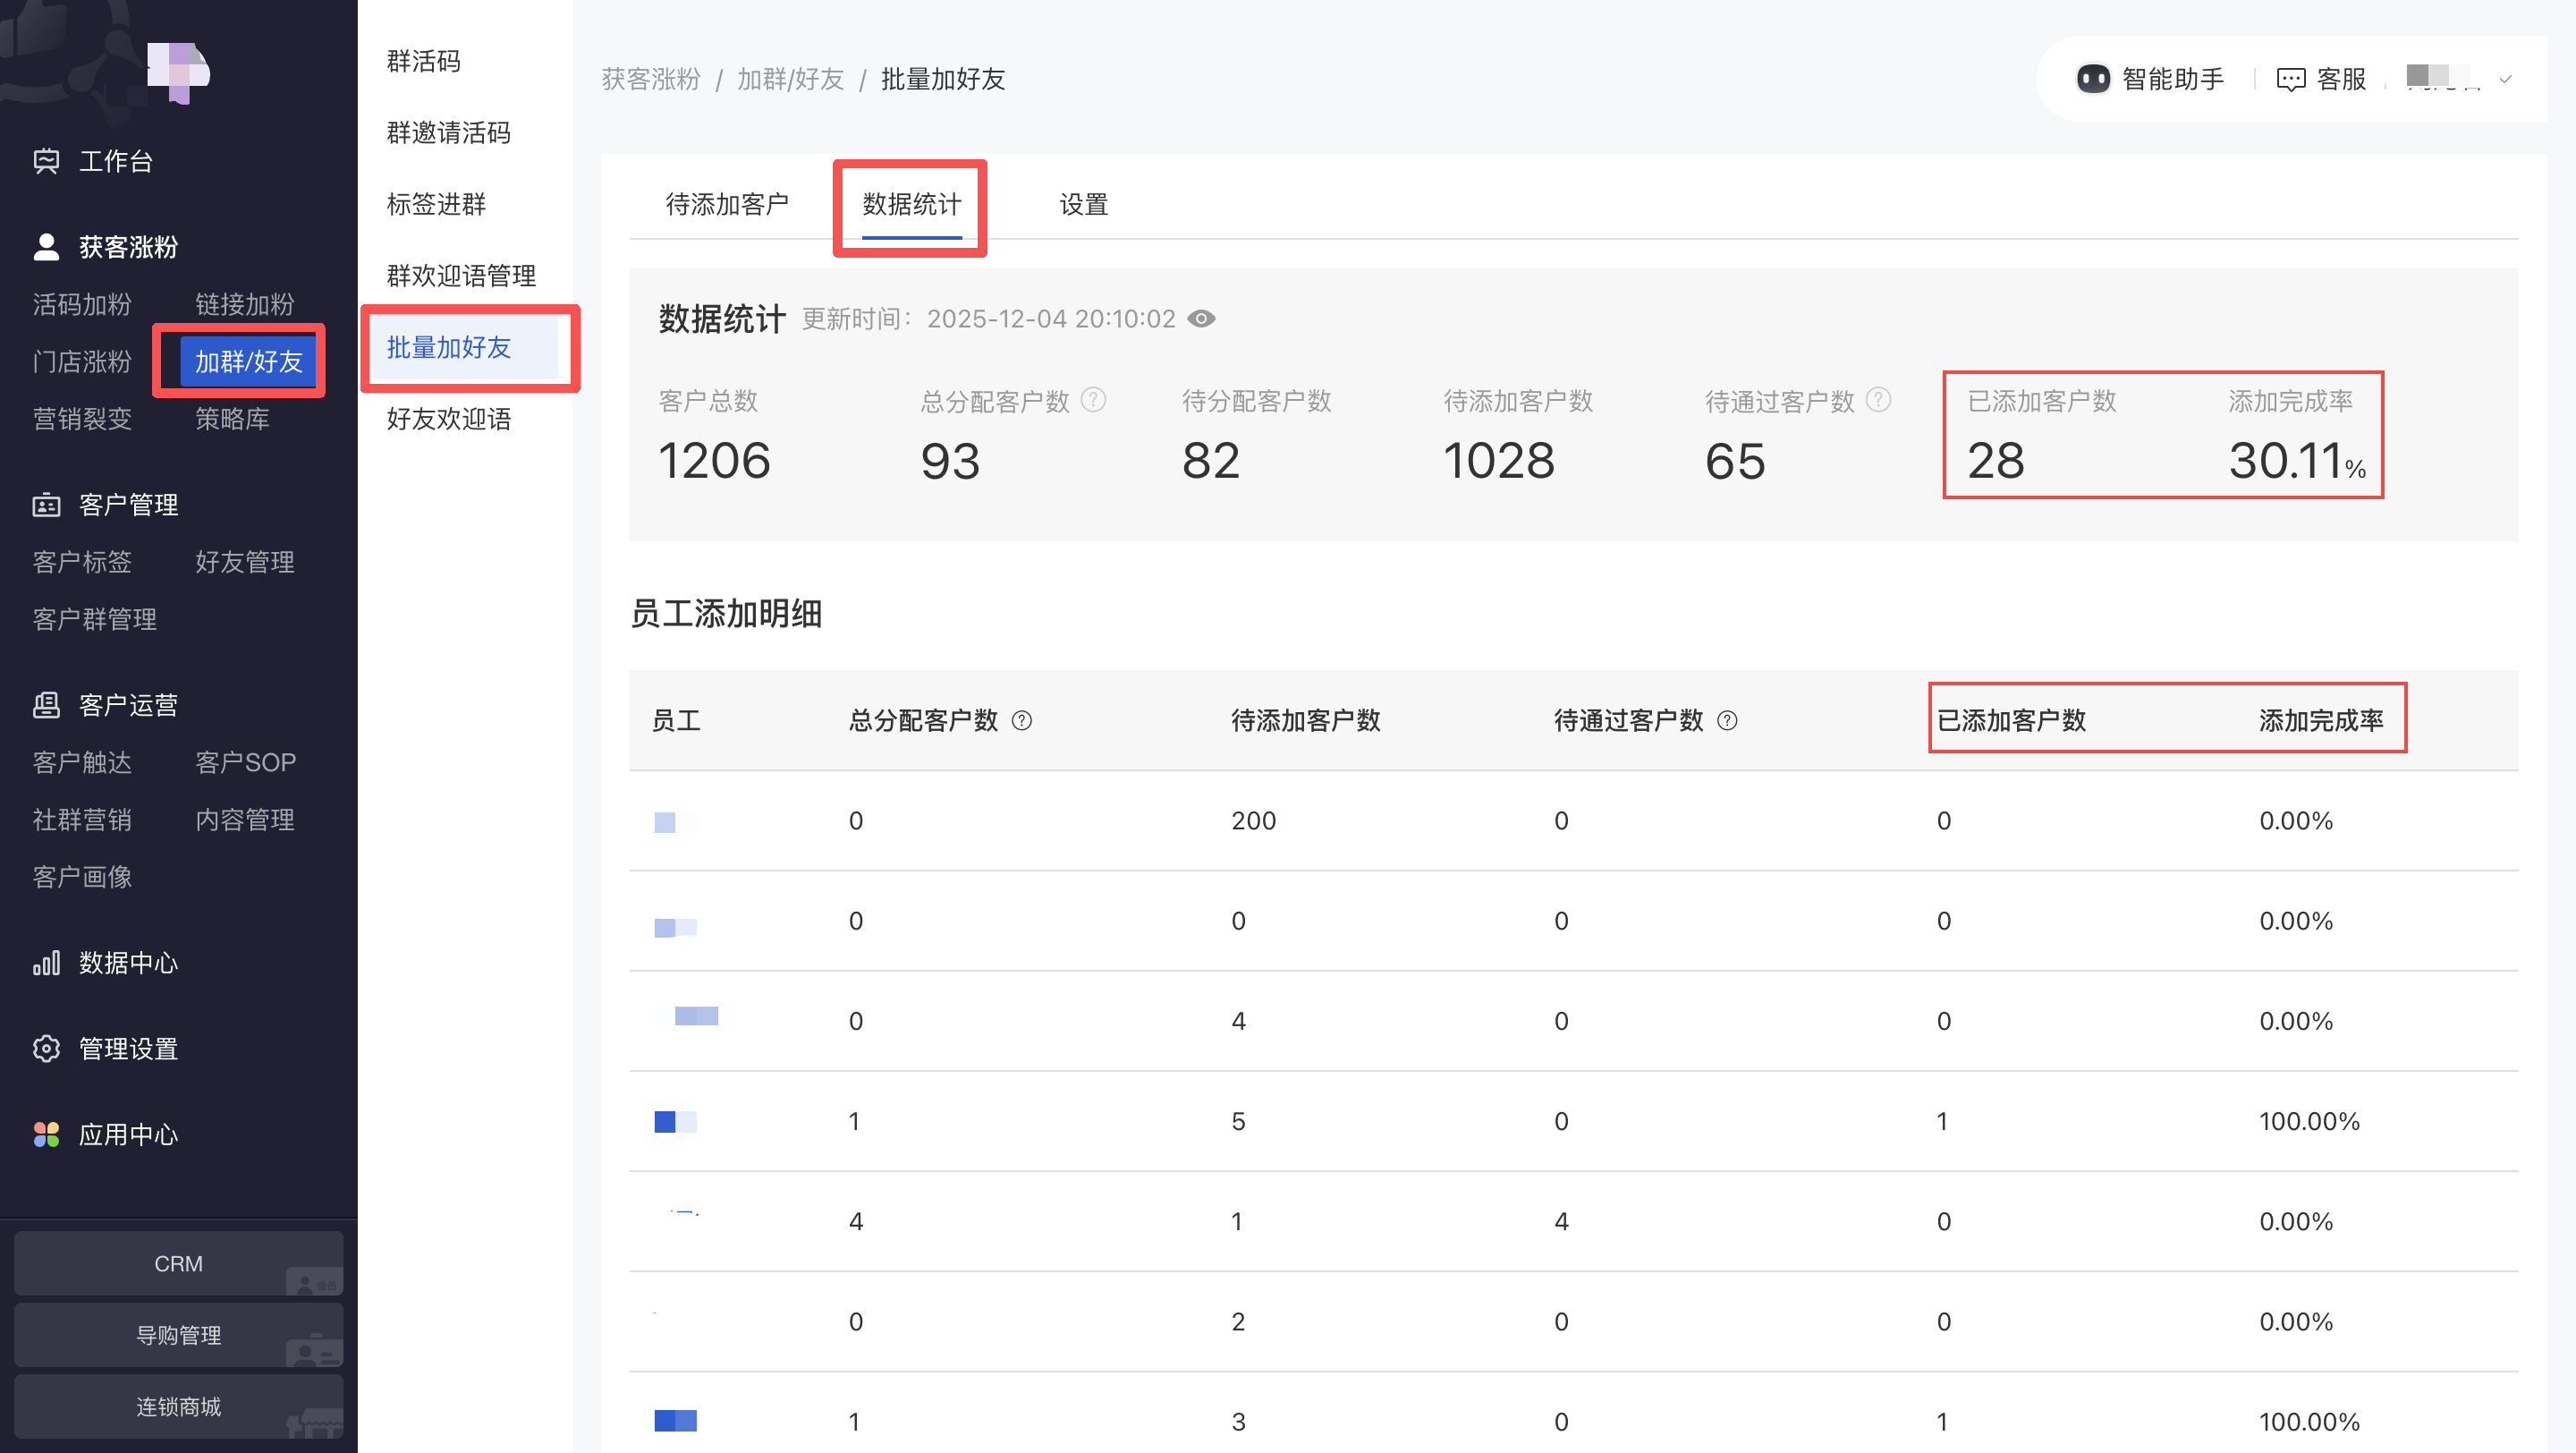Screen dimensions: 2576x1453
Task: Click the 应用中心 colorful apps icon
Action: pyautogui.click(x=46, y=1134)
